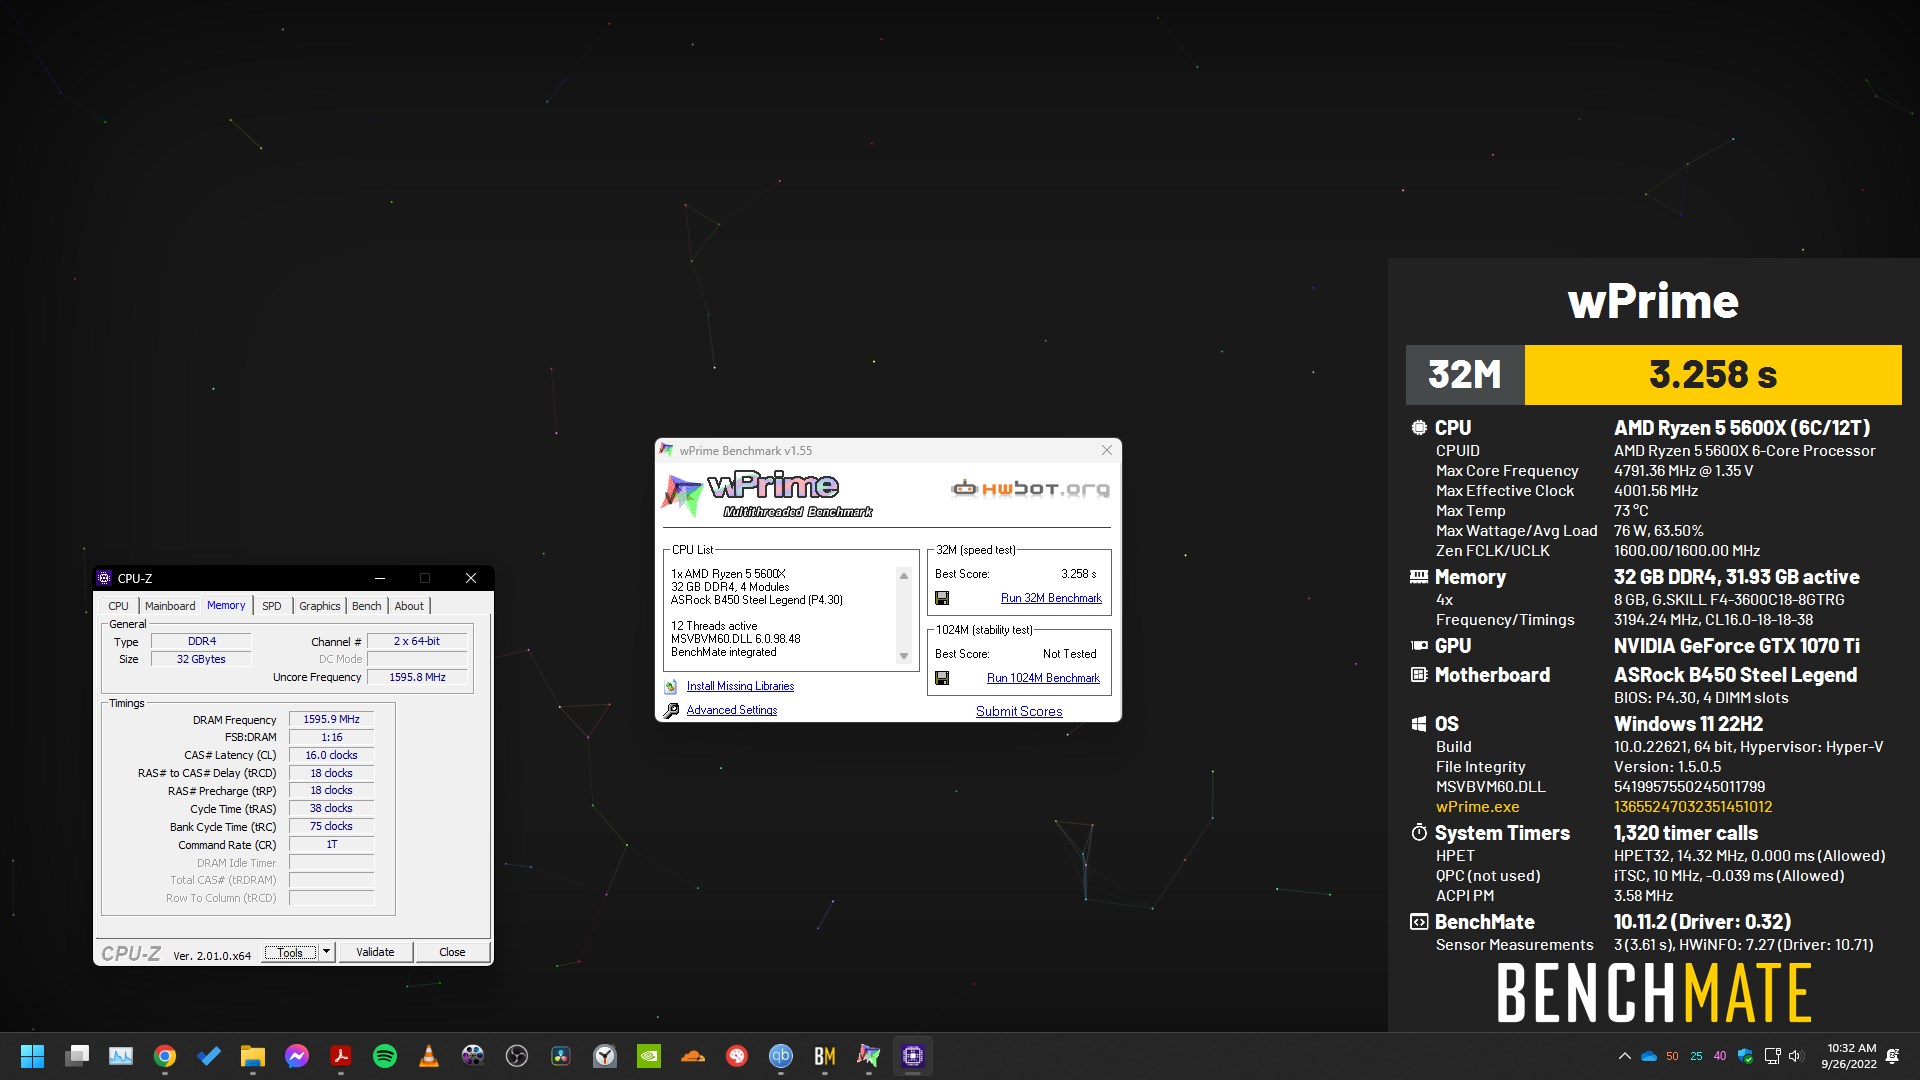Click the Install Missing Libraries link
Viewport: 1920px width, 1080px height.
[x=740, y=686]
